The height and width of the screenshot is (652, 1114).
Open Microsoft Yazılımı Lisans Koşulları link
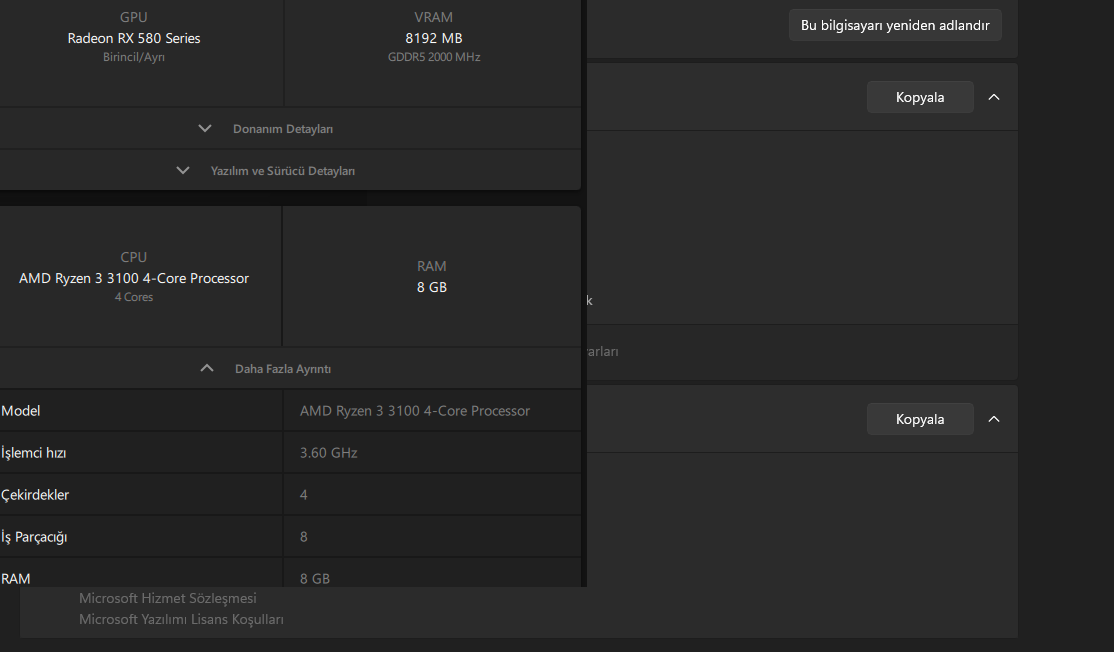(181, 619)
